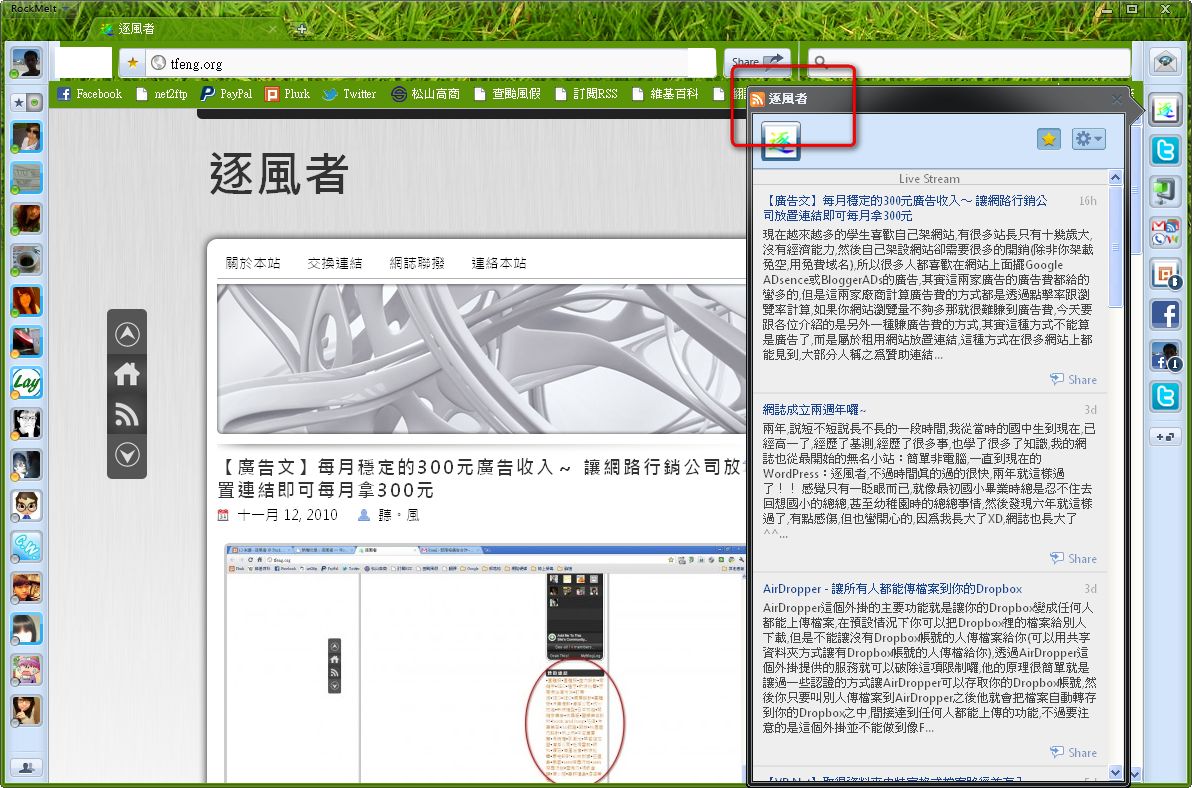Open the Twitter bookmark in bookmarks bar
1192x788 pixels.
[x=350, y=93]
